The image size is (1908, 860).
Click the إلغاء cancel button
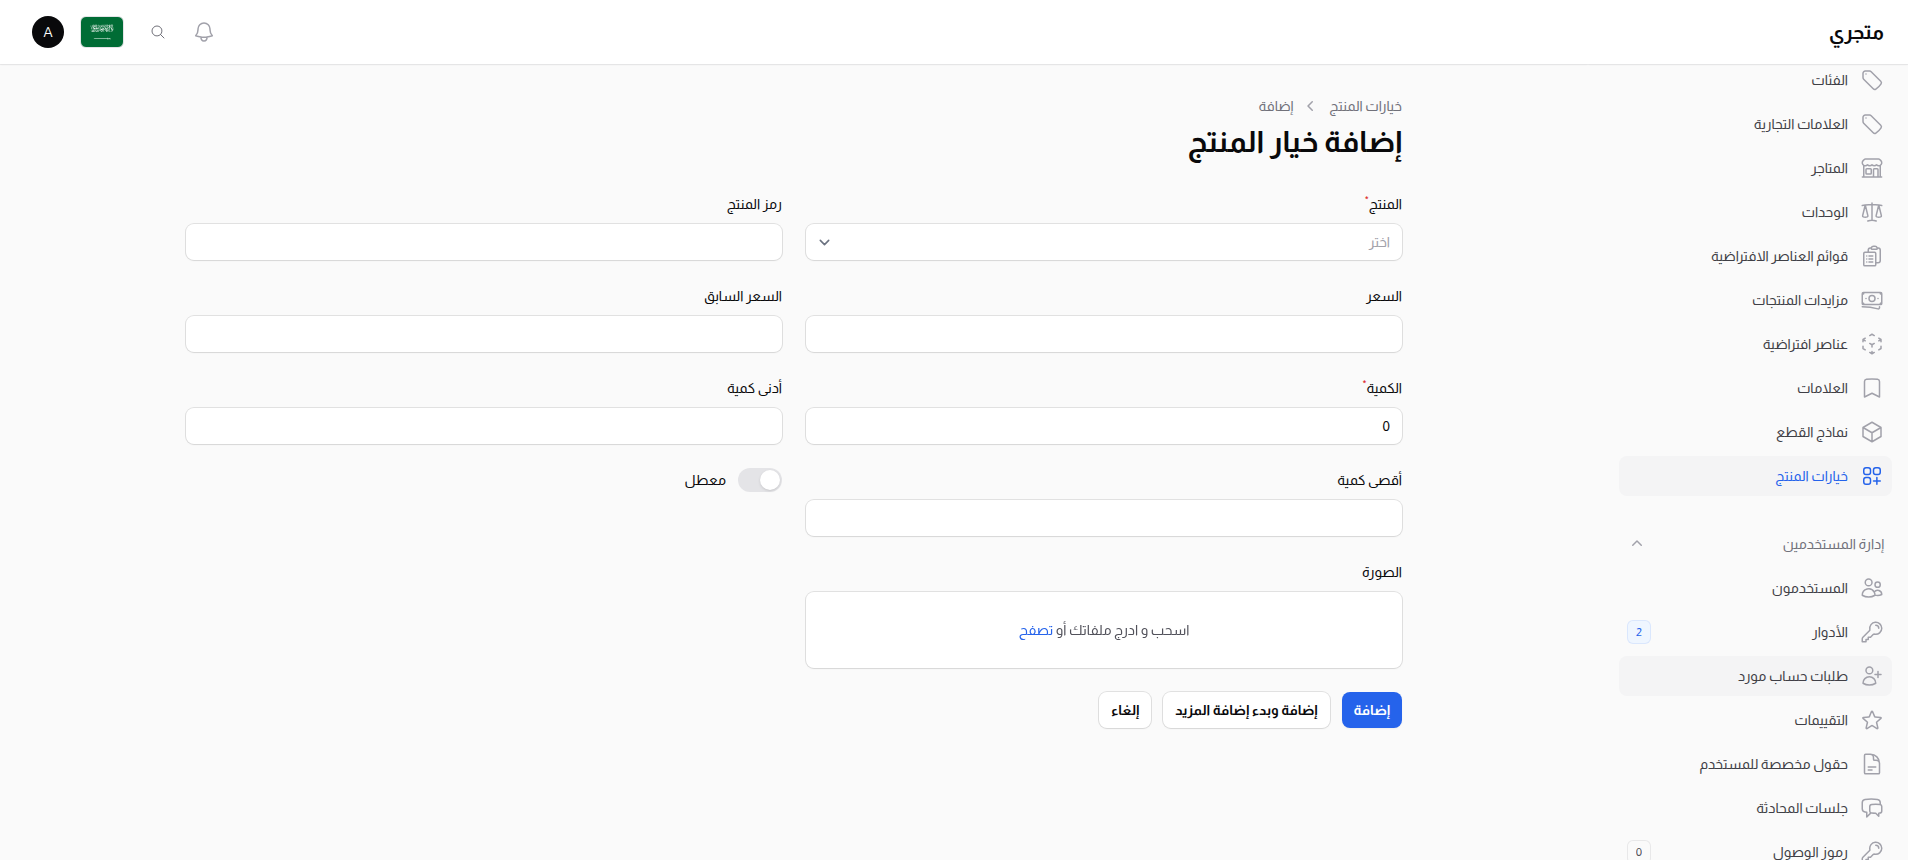click(x=1125, y=710)
